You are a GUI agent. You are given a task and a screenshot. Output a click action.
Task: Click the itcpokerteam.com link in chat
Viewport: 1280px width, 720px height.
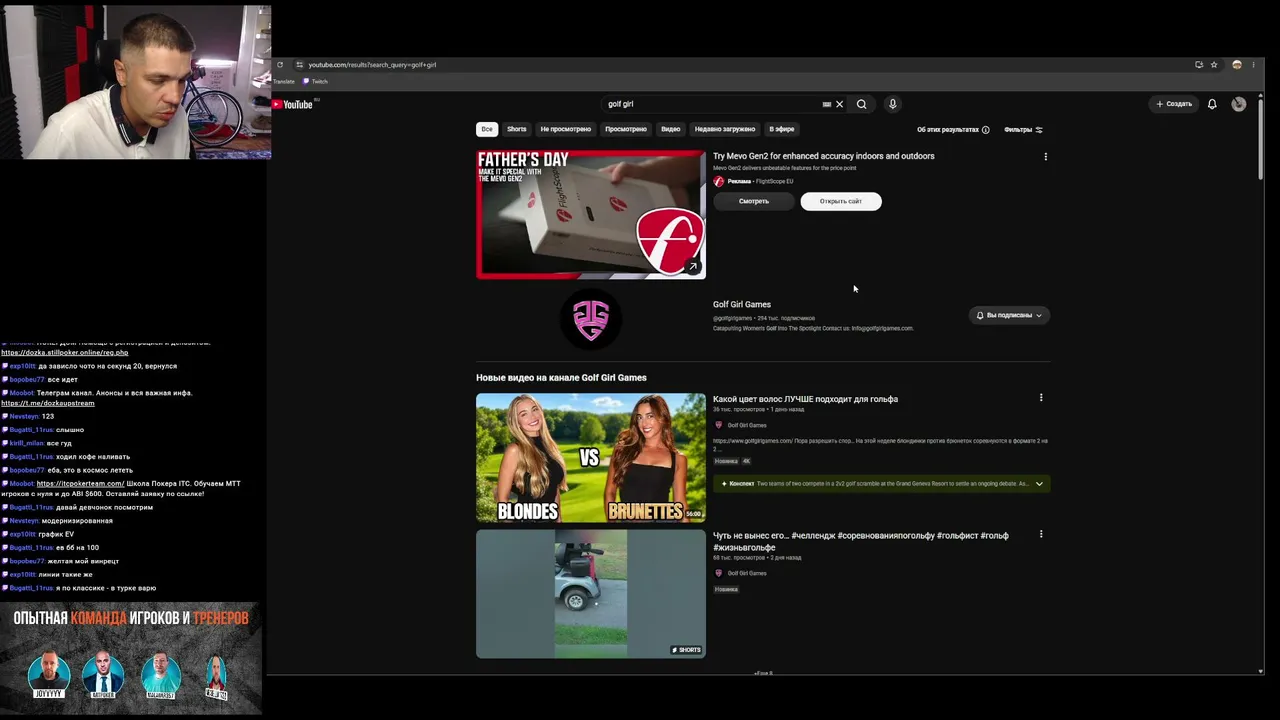pyautogui.click(x=81, y=484)
